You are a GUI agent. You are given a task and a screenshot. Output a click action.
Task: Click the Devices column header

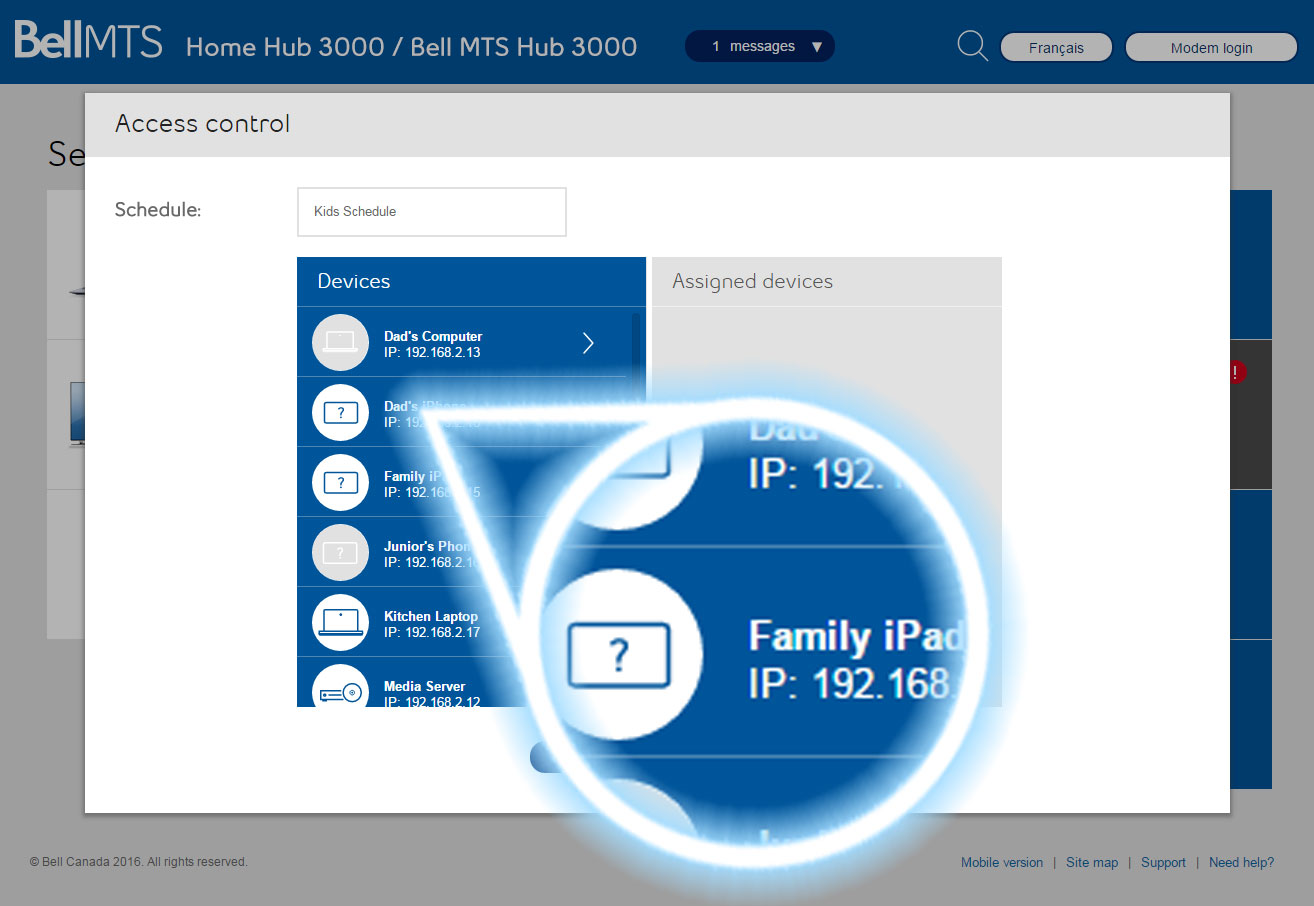tap(471, 282)
